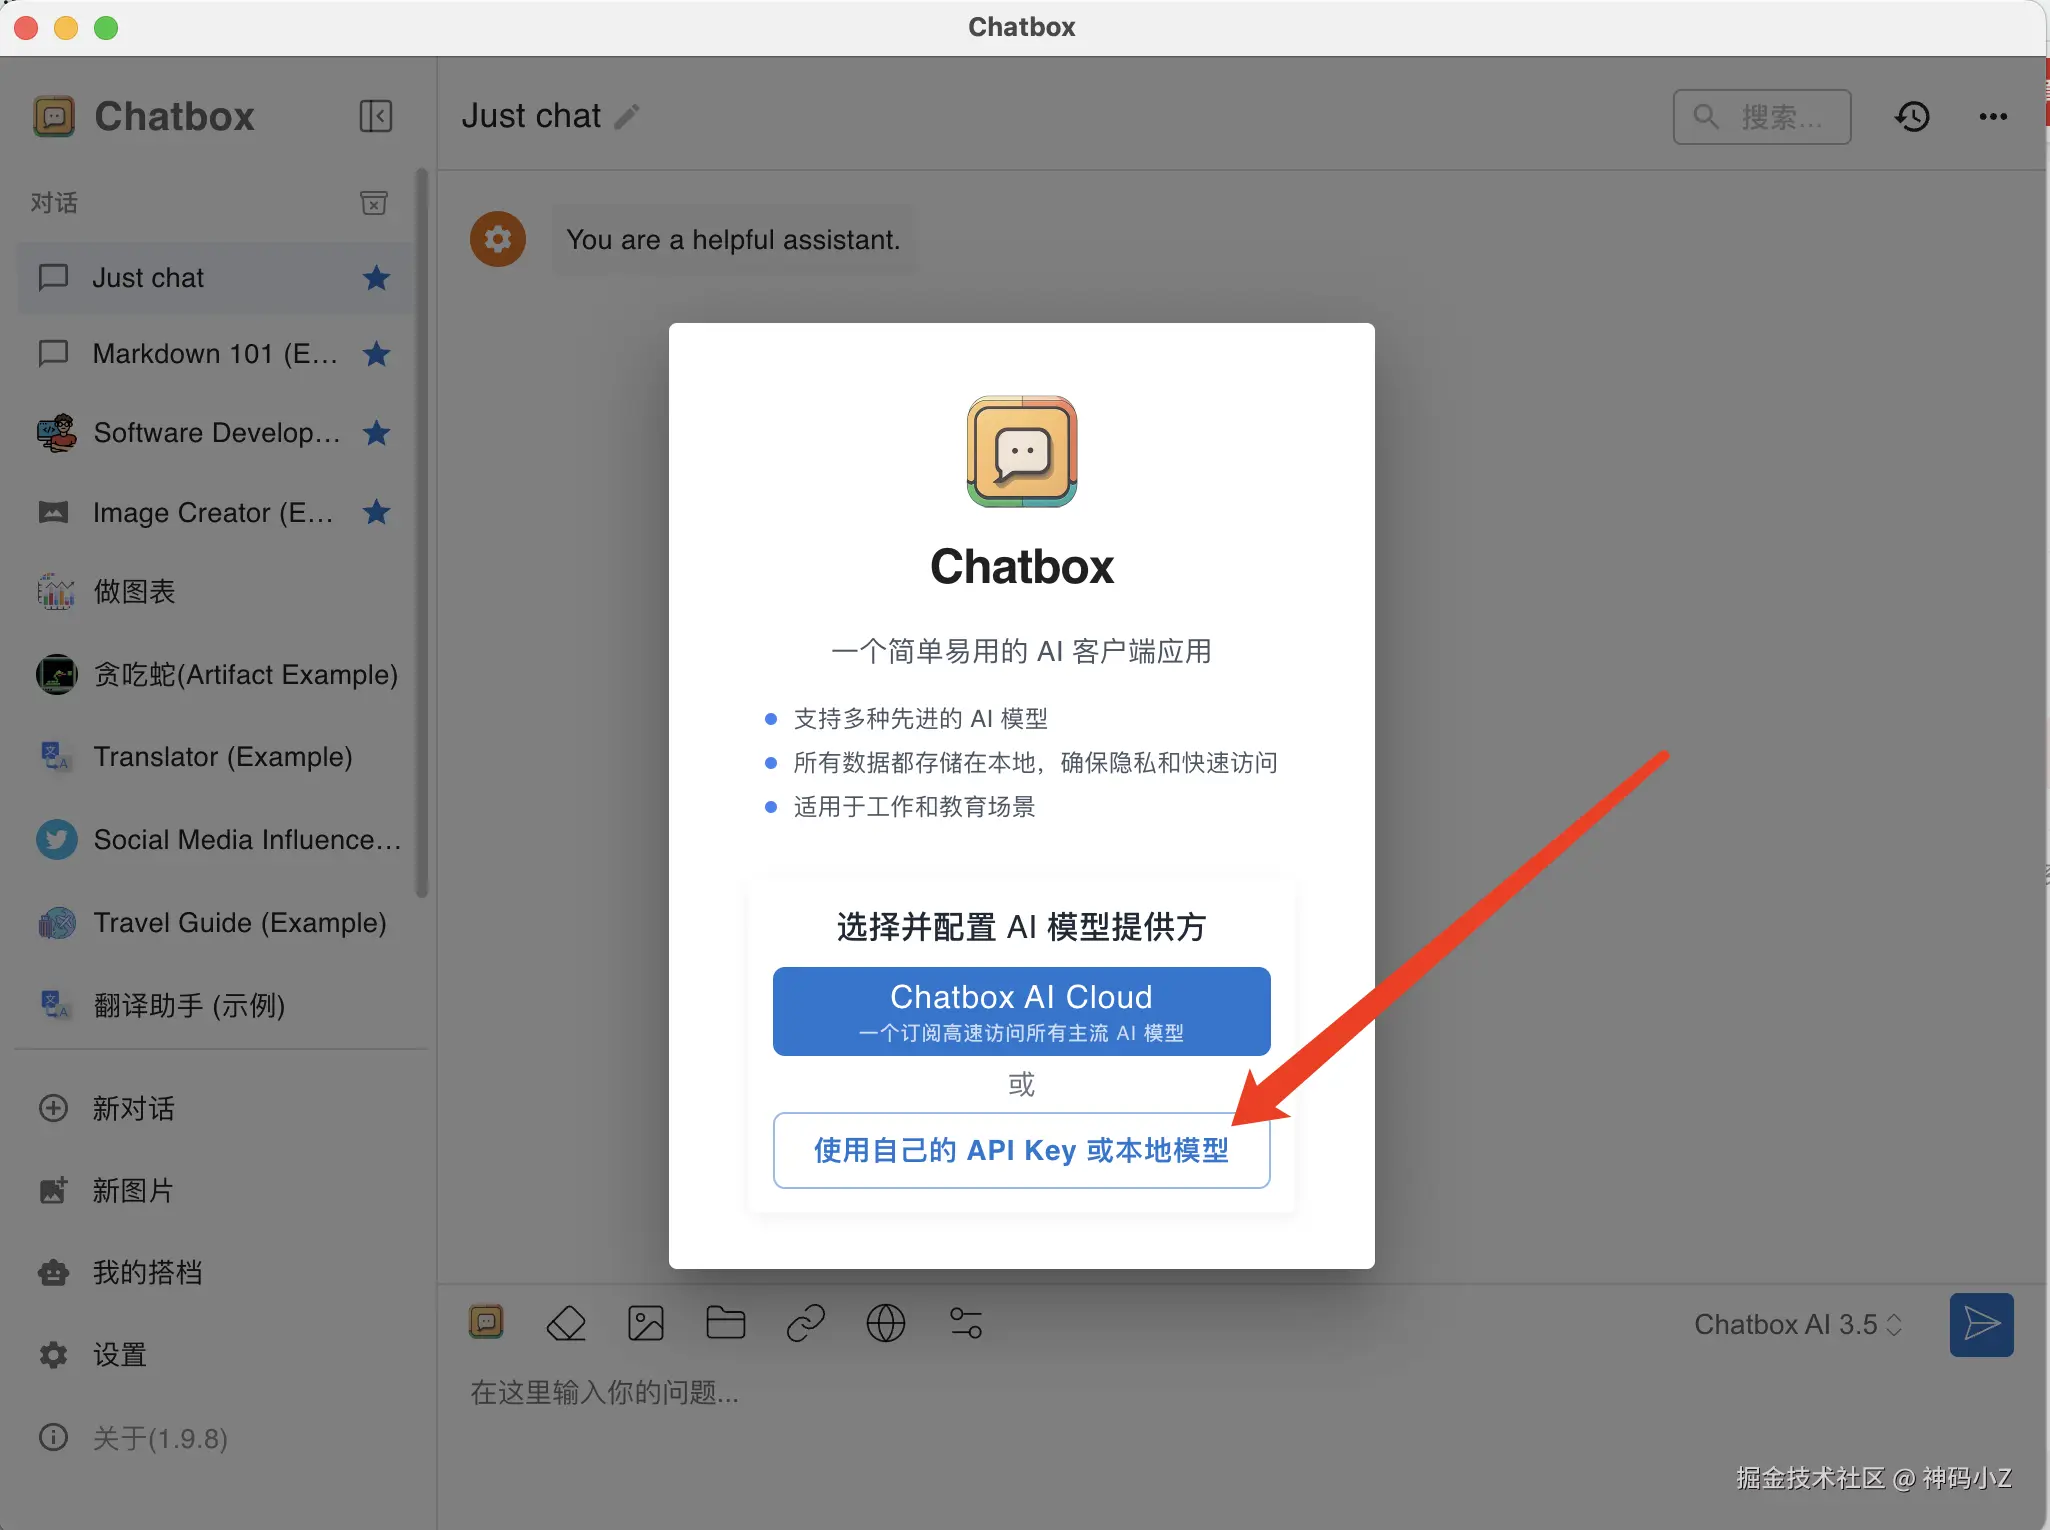Open the conversation settings sliders icon
The width and height of the screenshot is (2050, 1530).
[x=966, y=1323]
